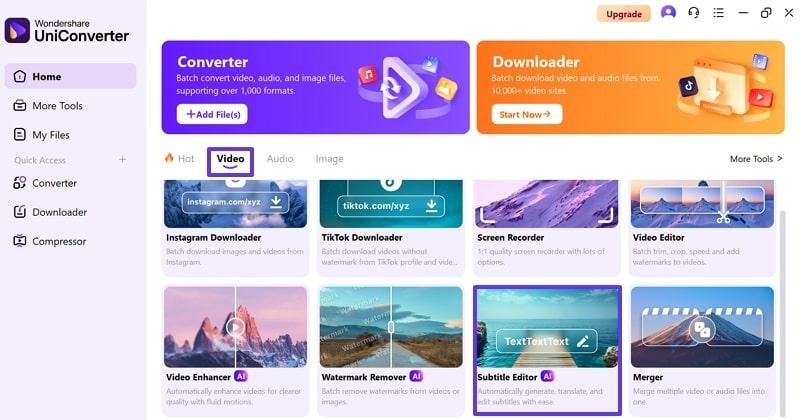
Task: Switch to the Audio tab
Action: 280,159
